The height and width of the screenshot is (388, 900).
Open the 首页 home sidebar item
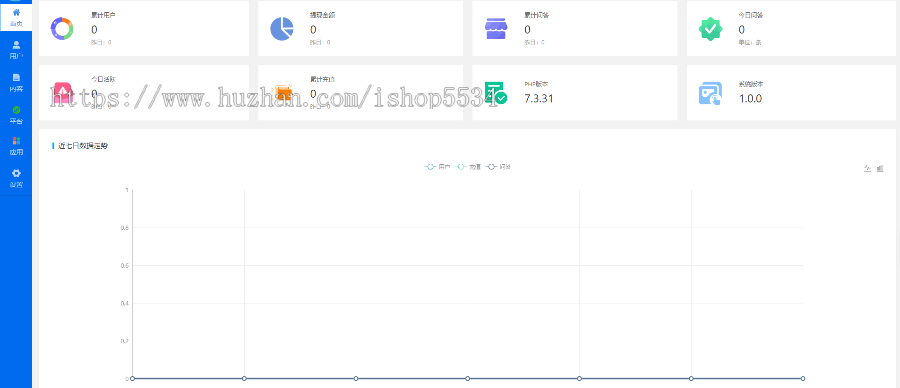tap(16, 17)
